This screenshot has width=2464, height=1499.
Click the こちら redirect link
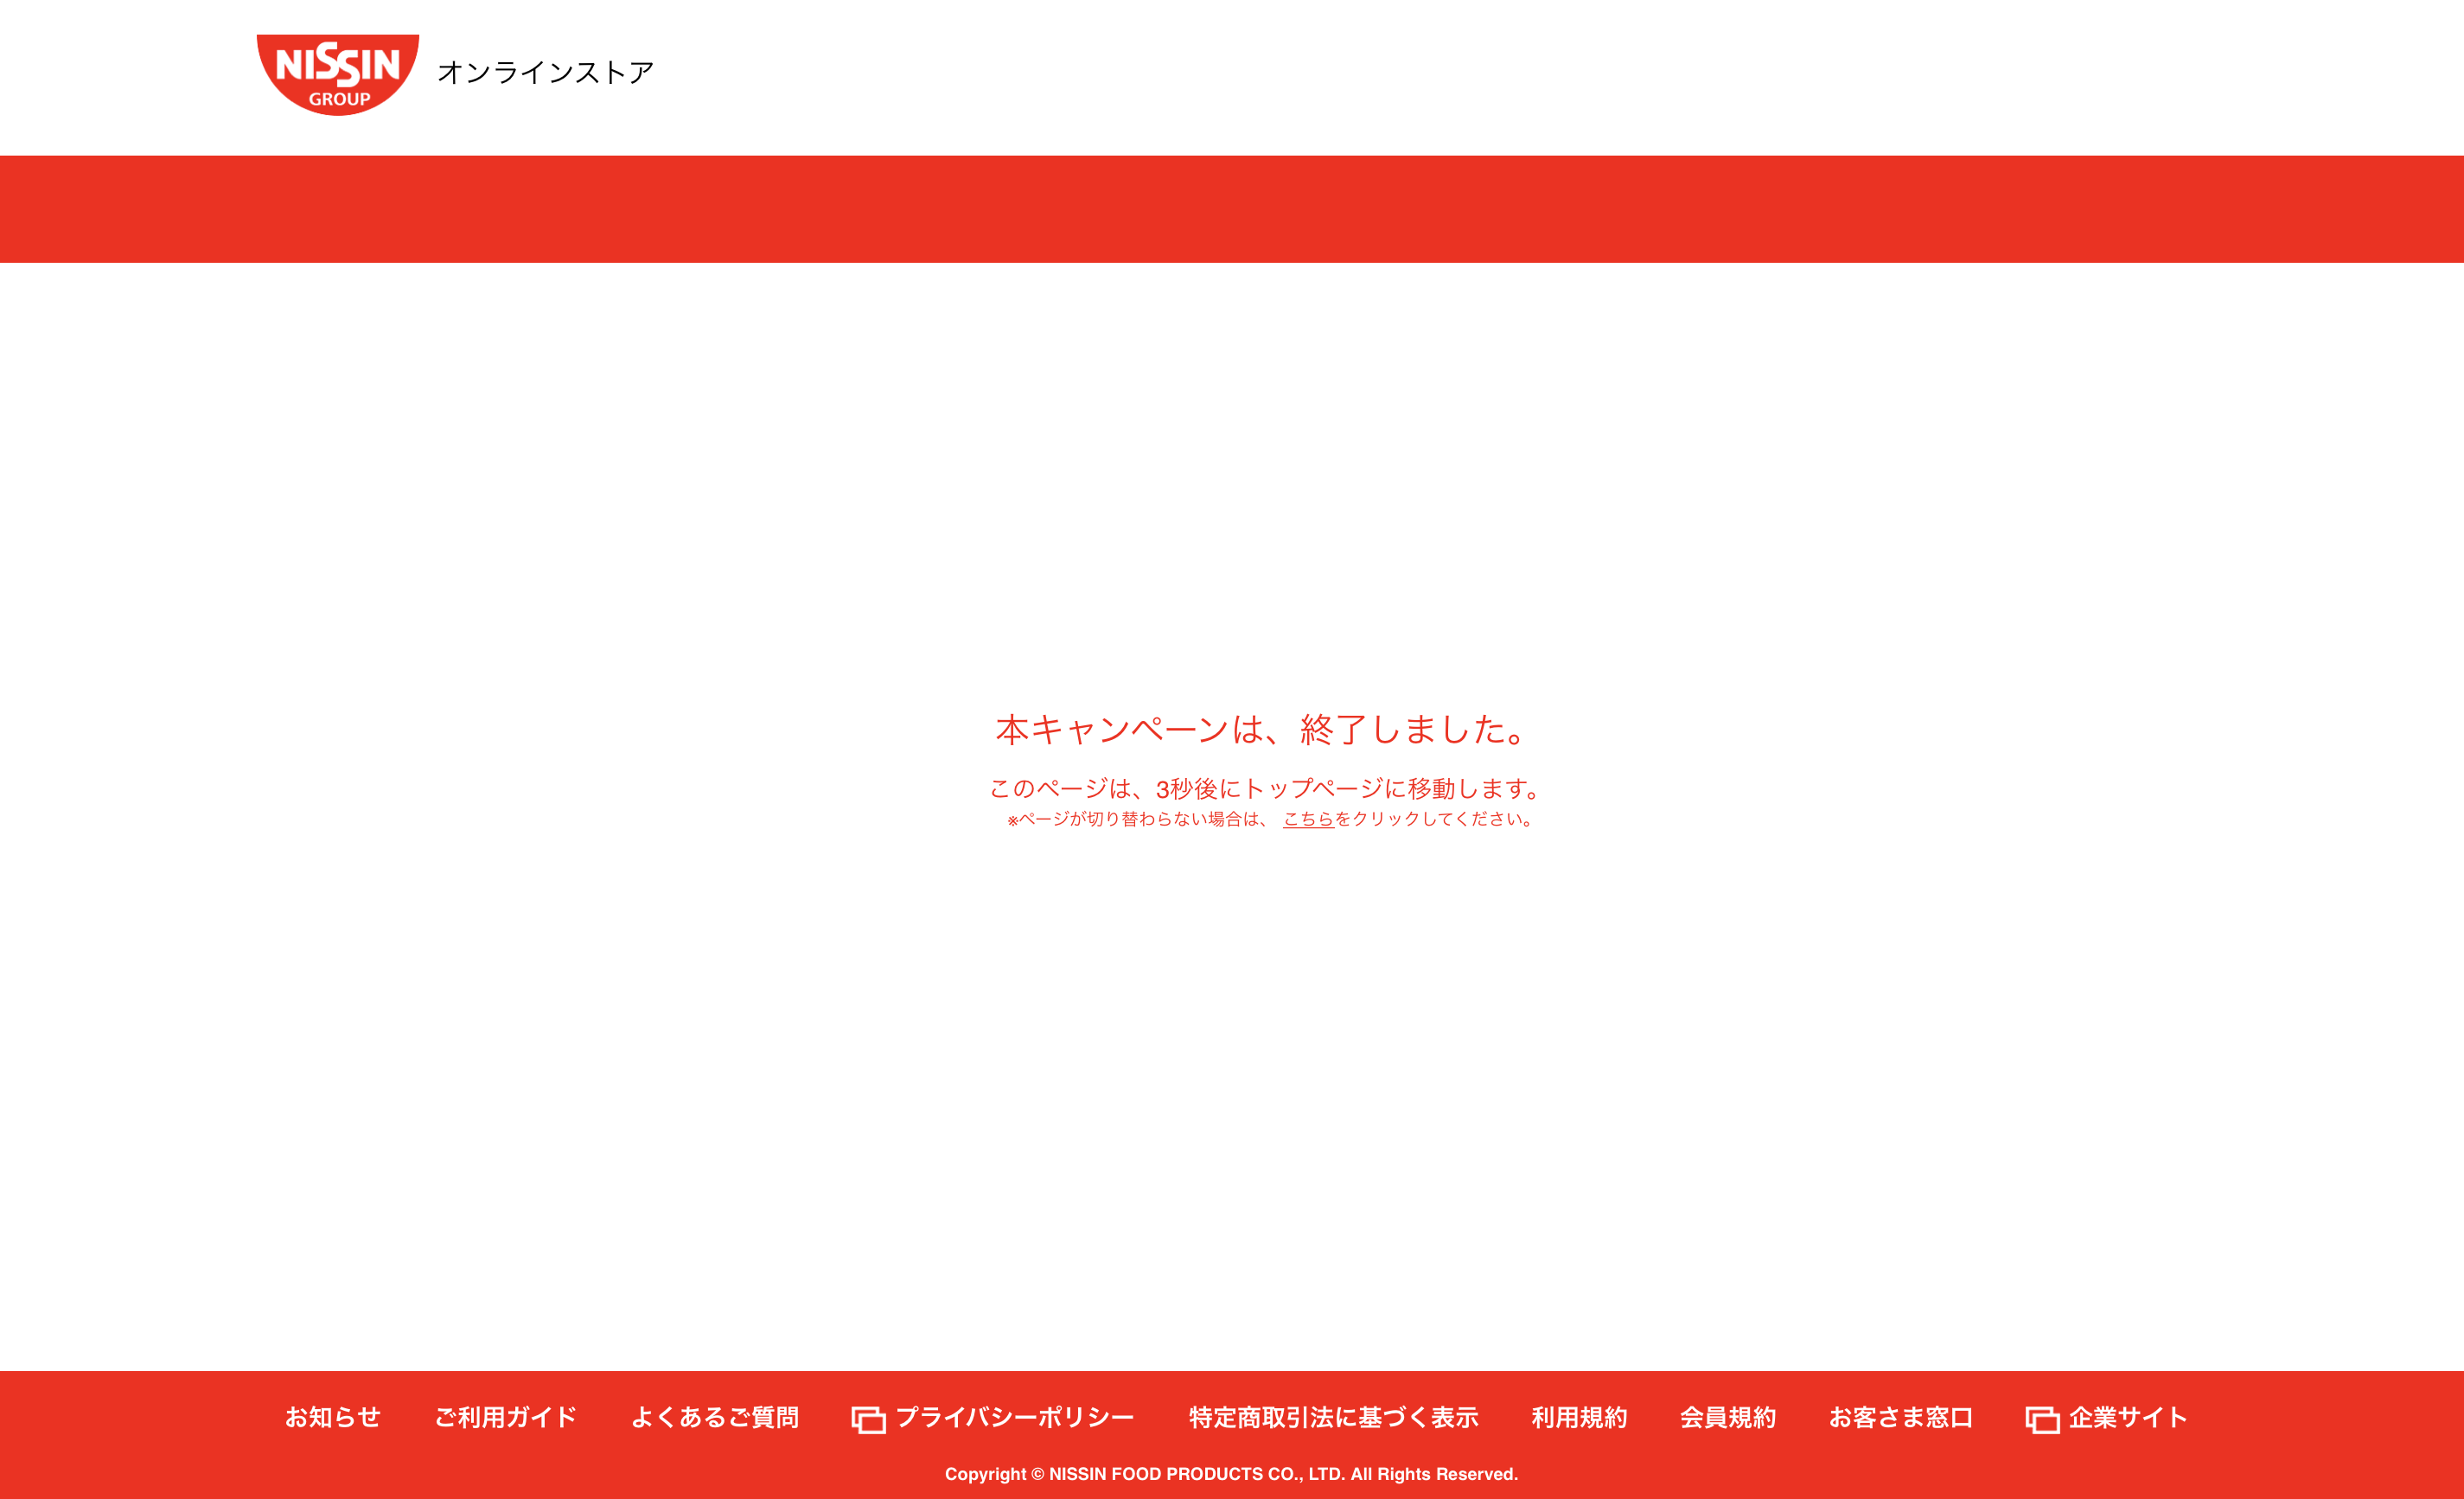tap(1308, 819)
